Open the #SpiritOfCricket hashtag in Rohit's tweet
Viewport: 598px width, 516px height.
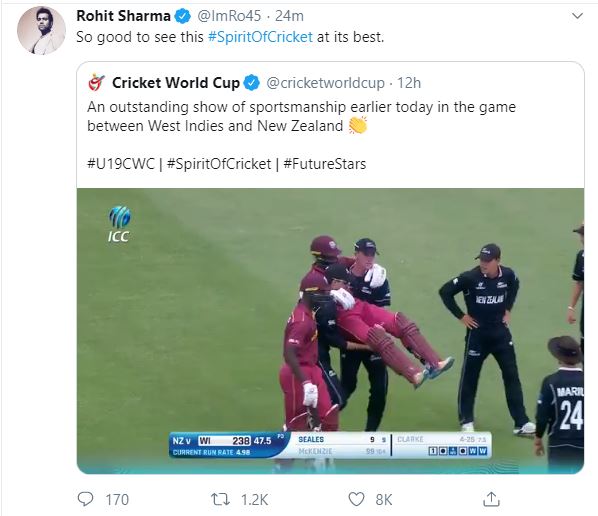260,37
